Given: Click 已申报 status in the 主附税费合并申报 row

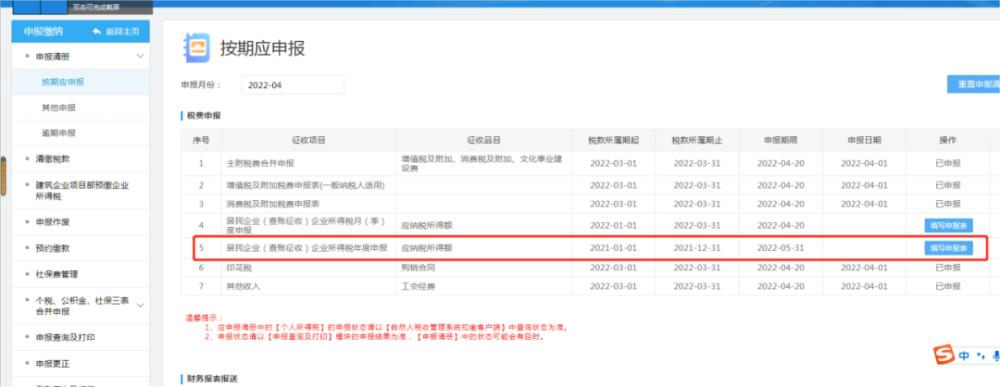Looking at the screenshot, I should coord(948,163).
